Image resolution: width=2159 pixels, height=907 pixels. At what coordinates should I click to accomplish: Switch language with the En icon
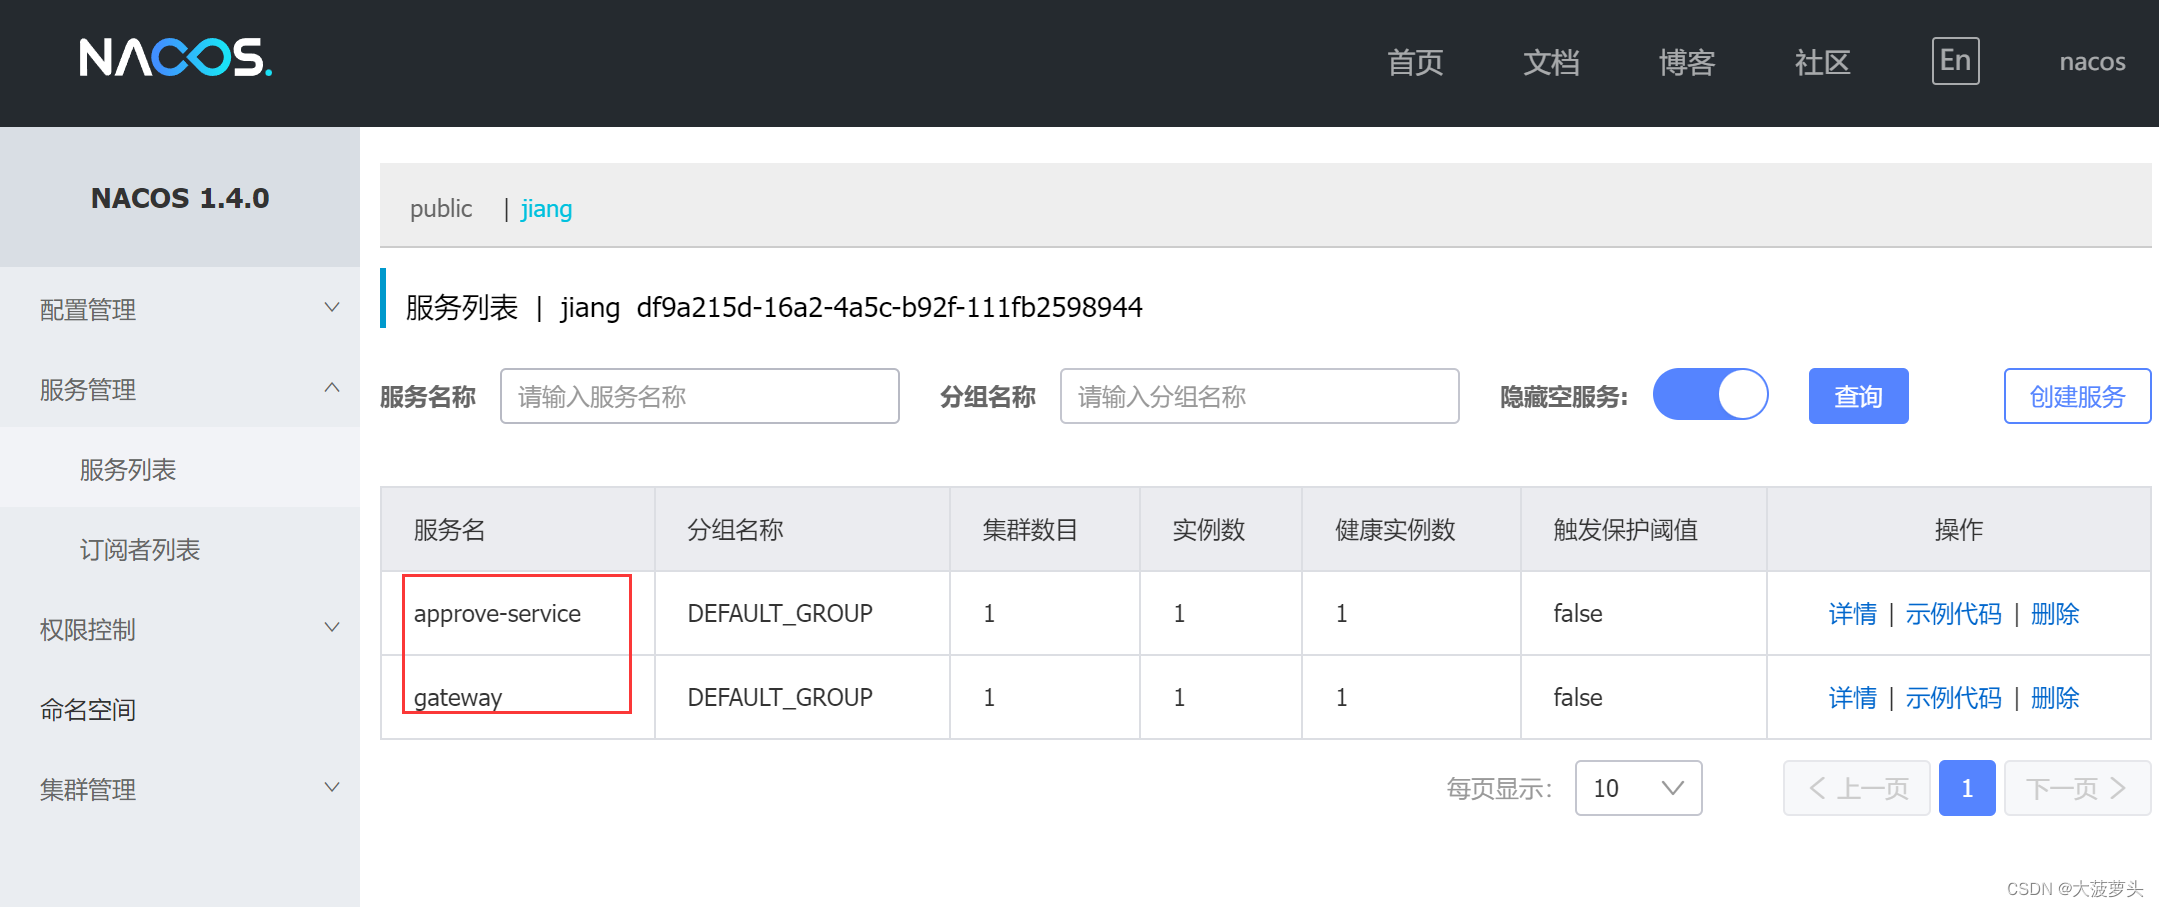[1955, 61]
